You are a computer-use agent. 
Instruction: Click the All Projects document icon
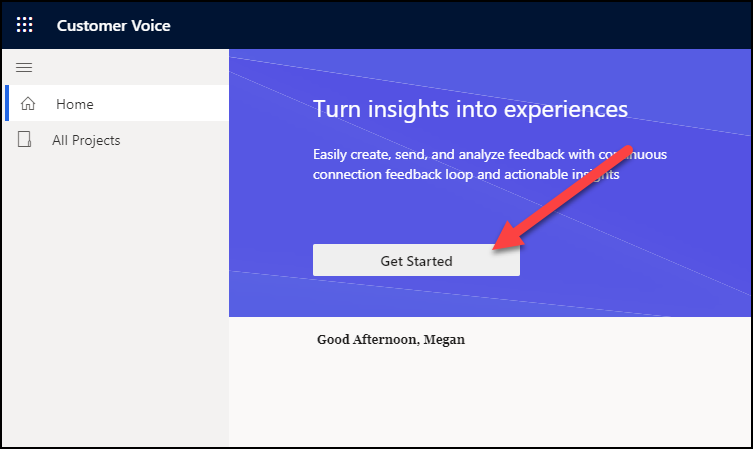coord(24,139)
